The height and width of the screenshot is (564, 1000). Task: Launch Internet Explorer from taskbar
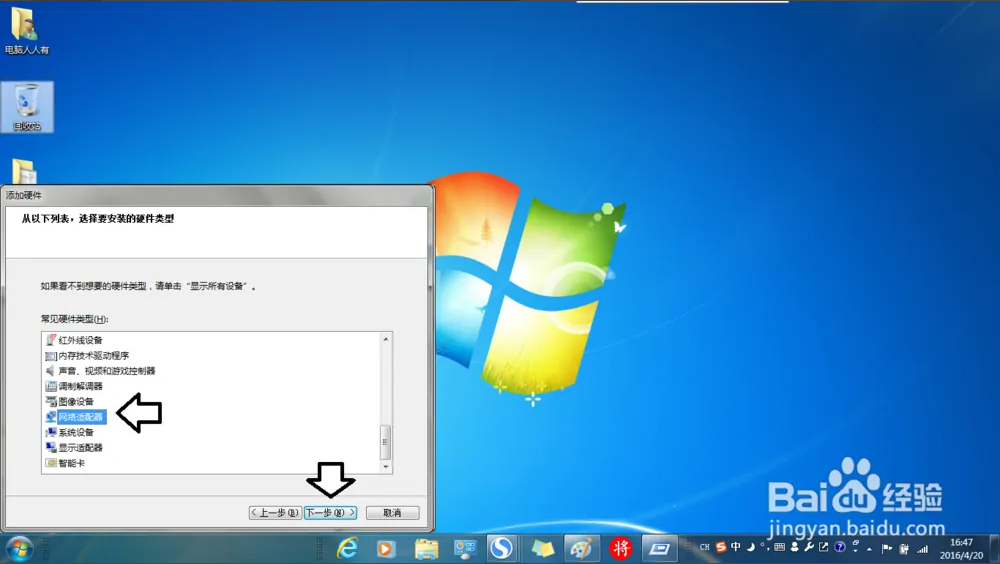tap(347, 548)
